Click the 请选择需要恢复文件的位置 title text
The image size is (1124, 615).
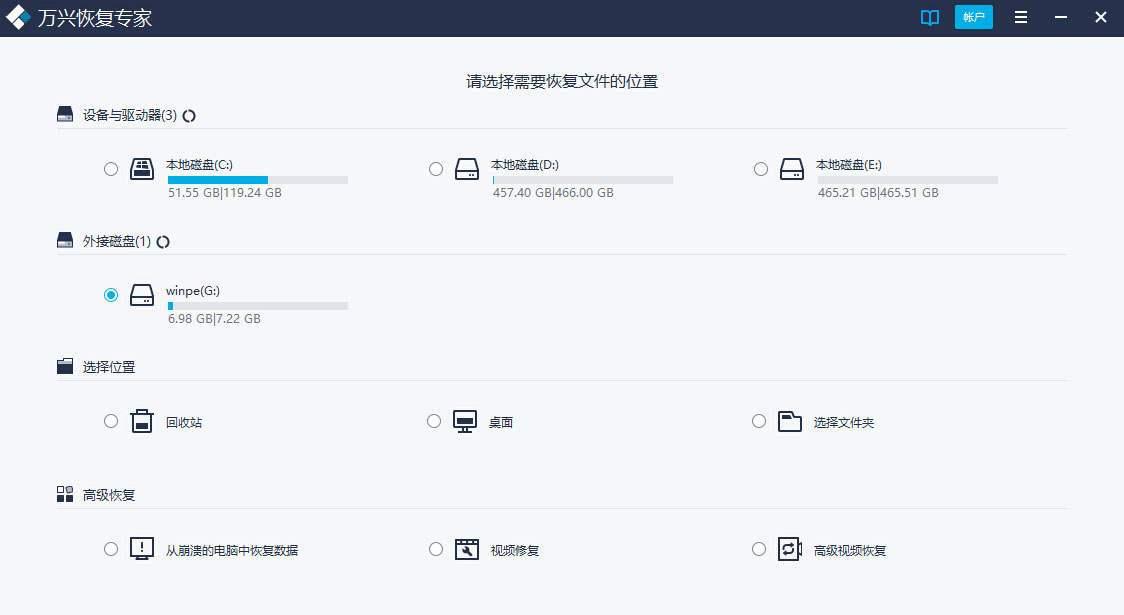click(x=562, y=82)
